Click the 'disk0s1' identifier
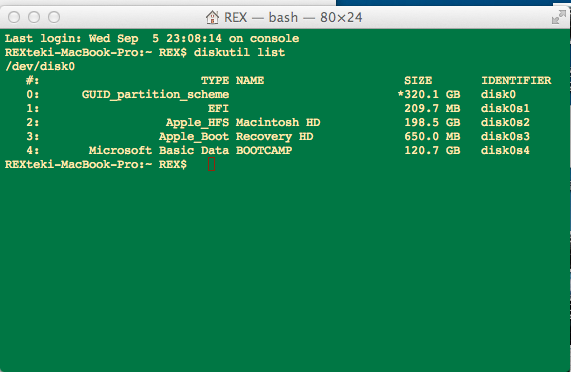Viewport: 571px width, 372px height. click(505, 108)
